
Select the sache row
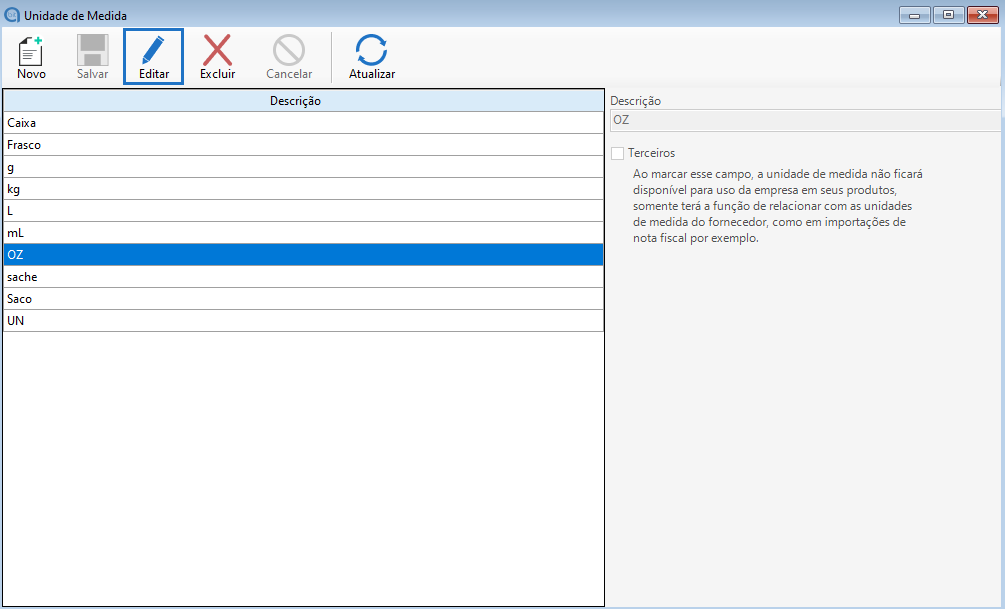[303, 277]
